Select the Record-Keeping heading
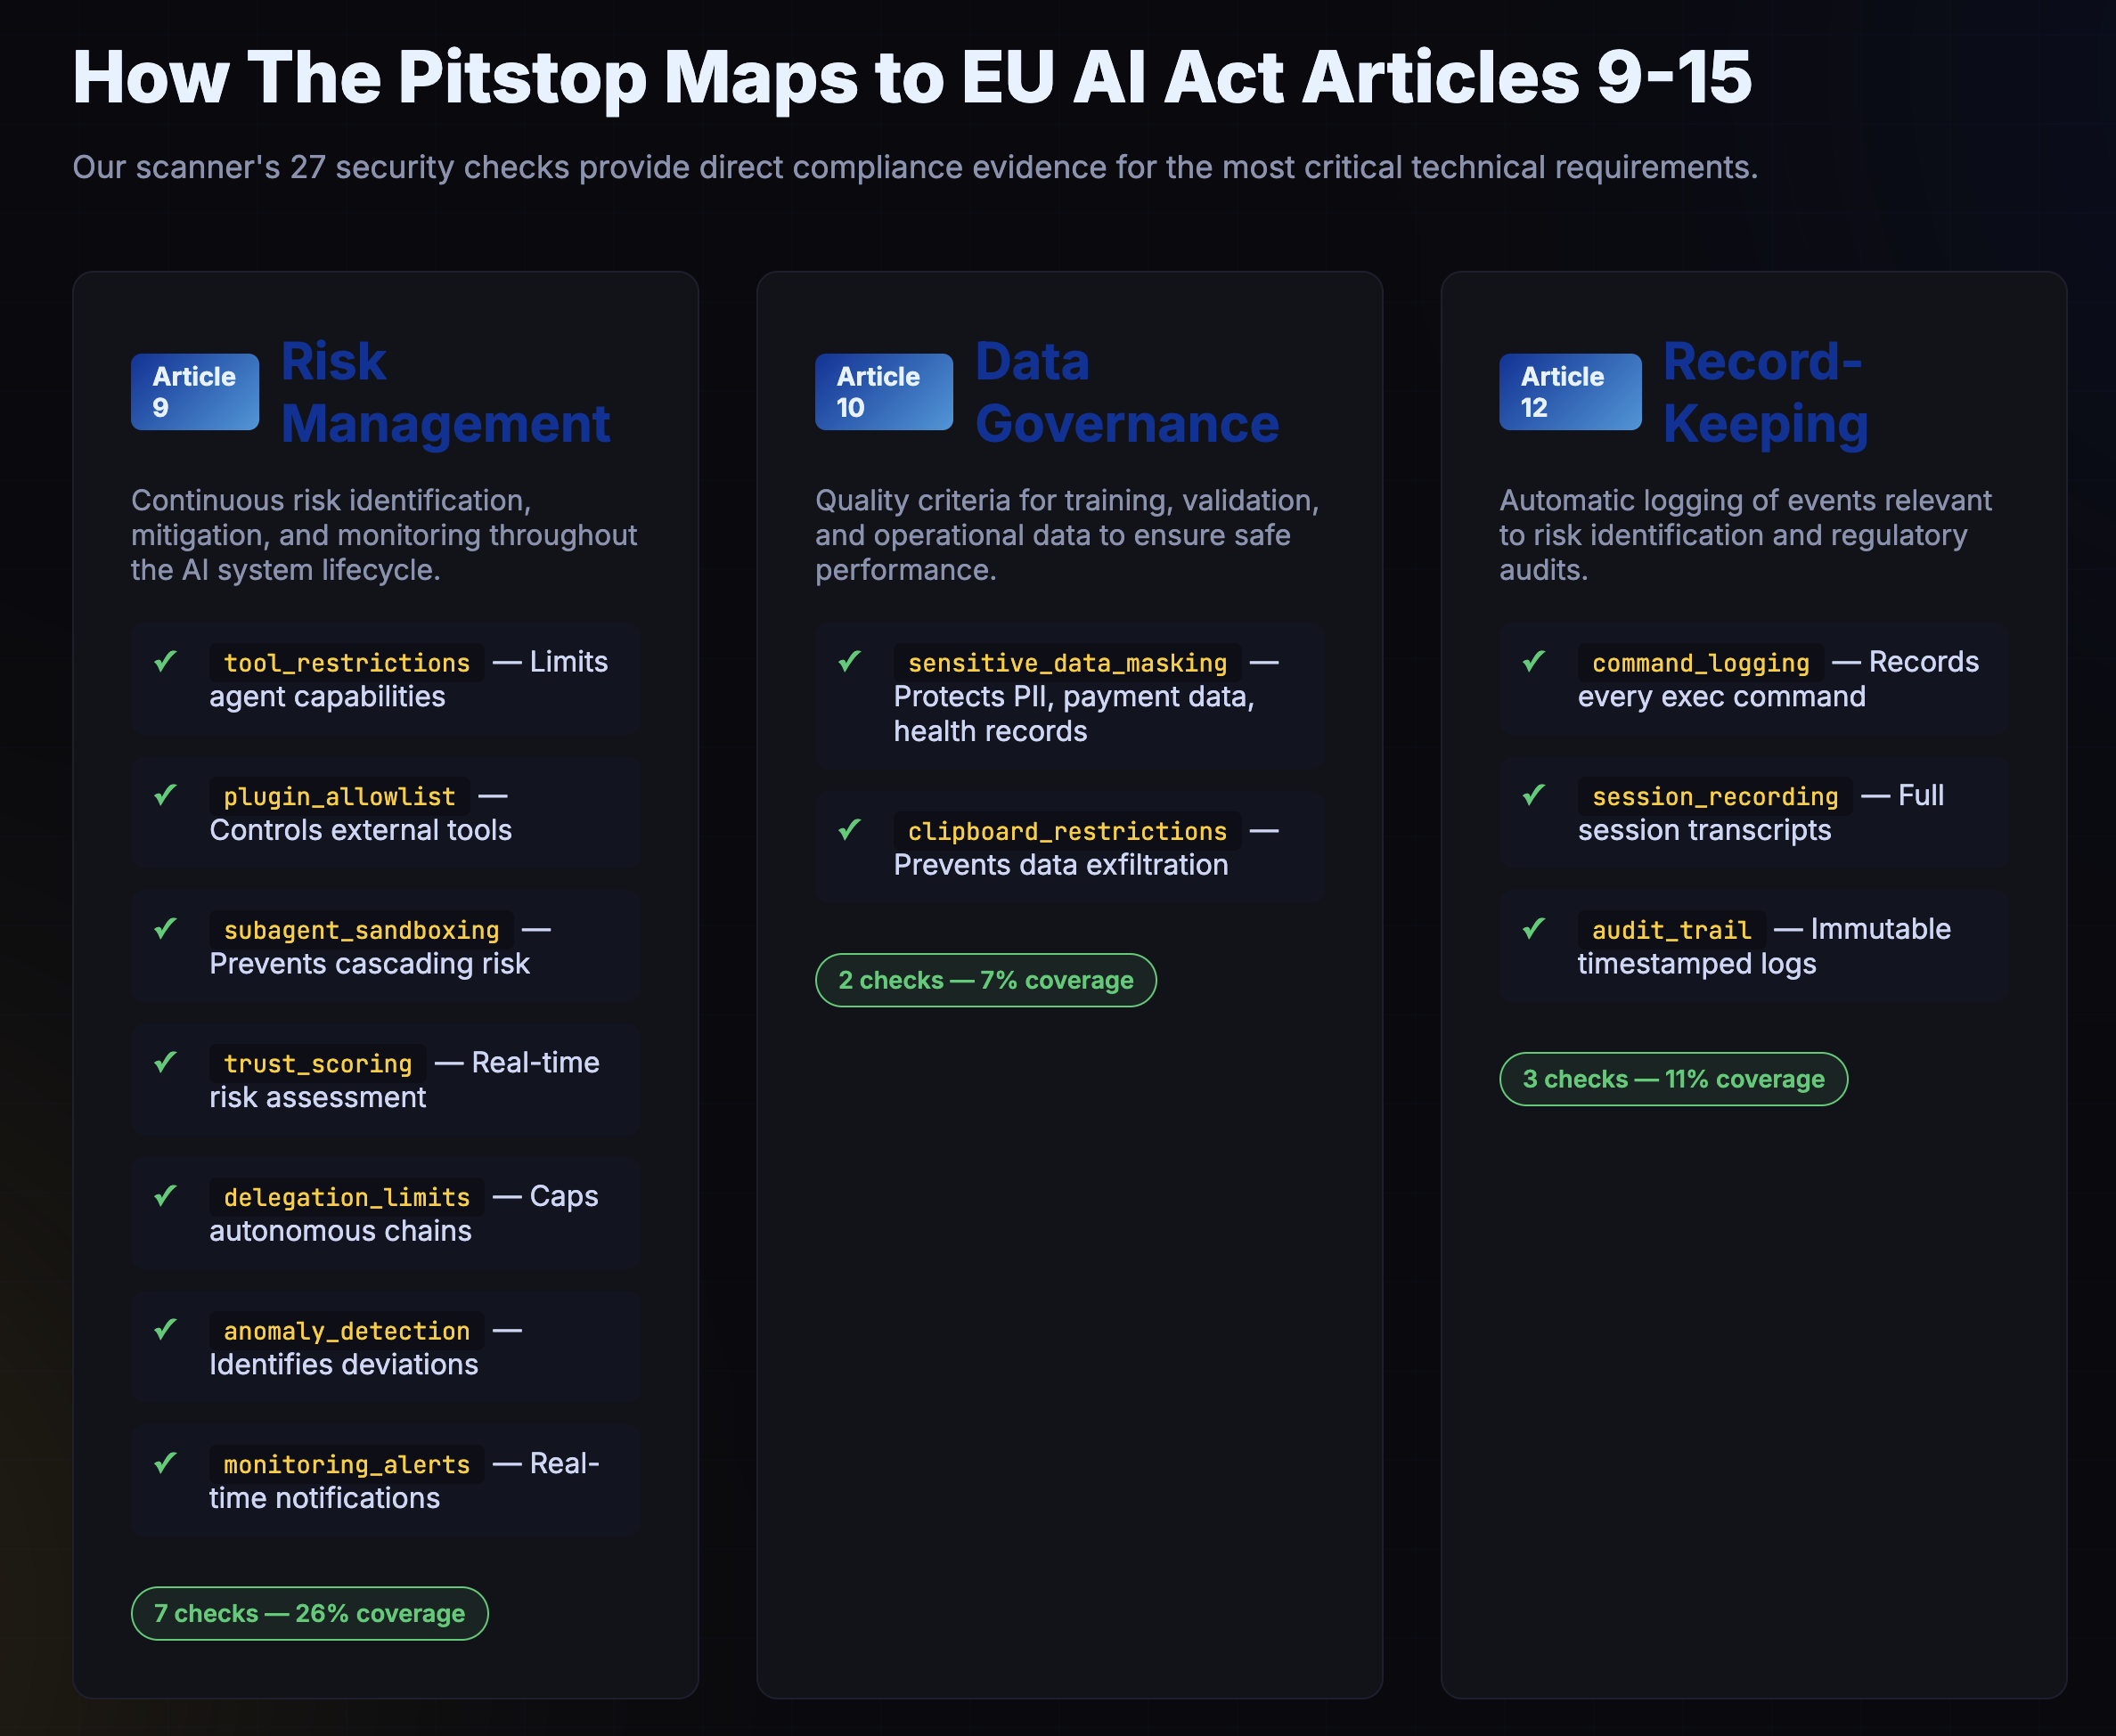The width and height of the screenshot is (2116, 1736). pyautogui.click(x=1765, y=392)
